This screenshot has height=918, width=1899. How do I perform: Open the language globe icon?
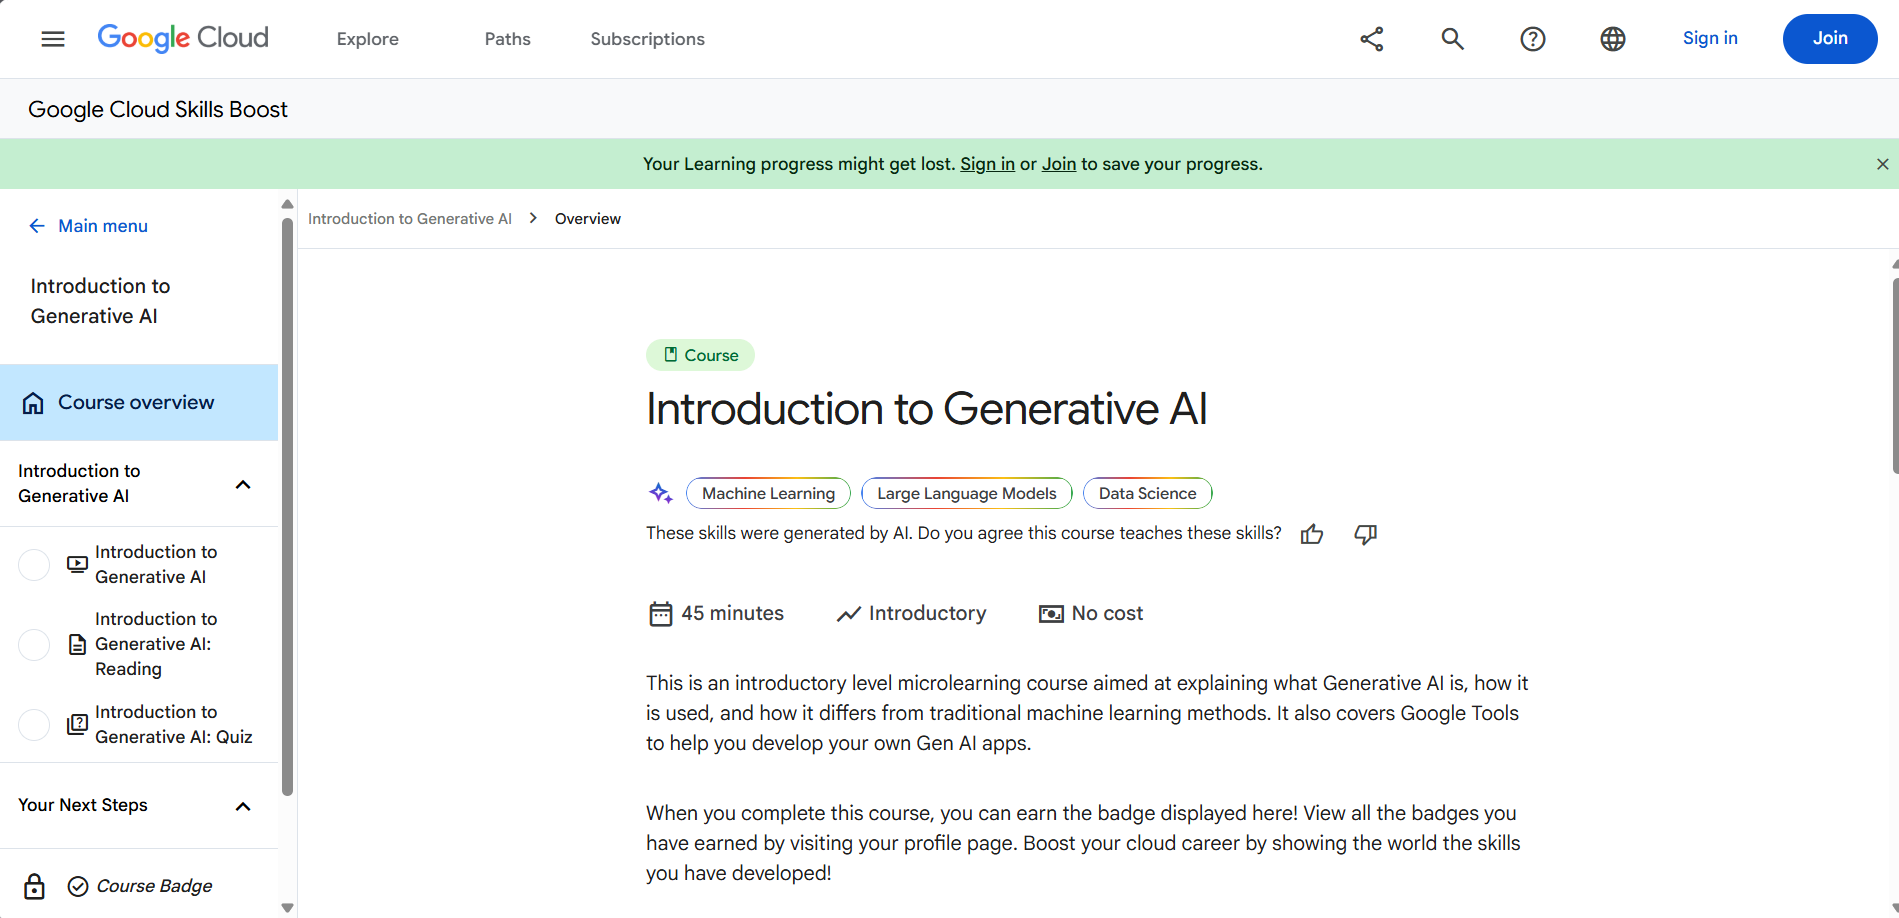click(x=1613, y=39)
